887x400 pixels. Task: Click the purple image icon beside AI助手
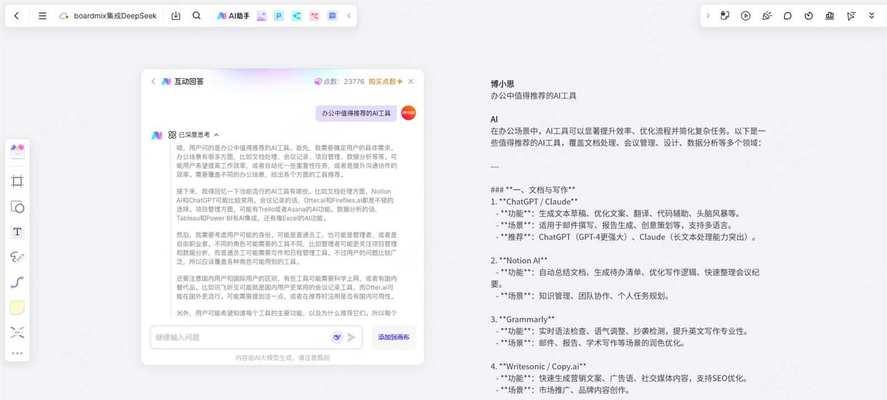261,16
